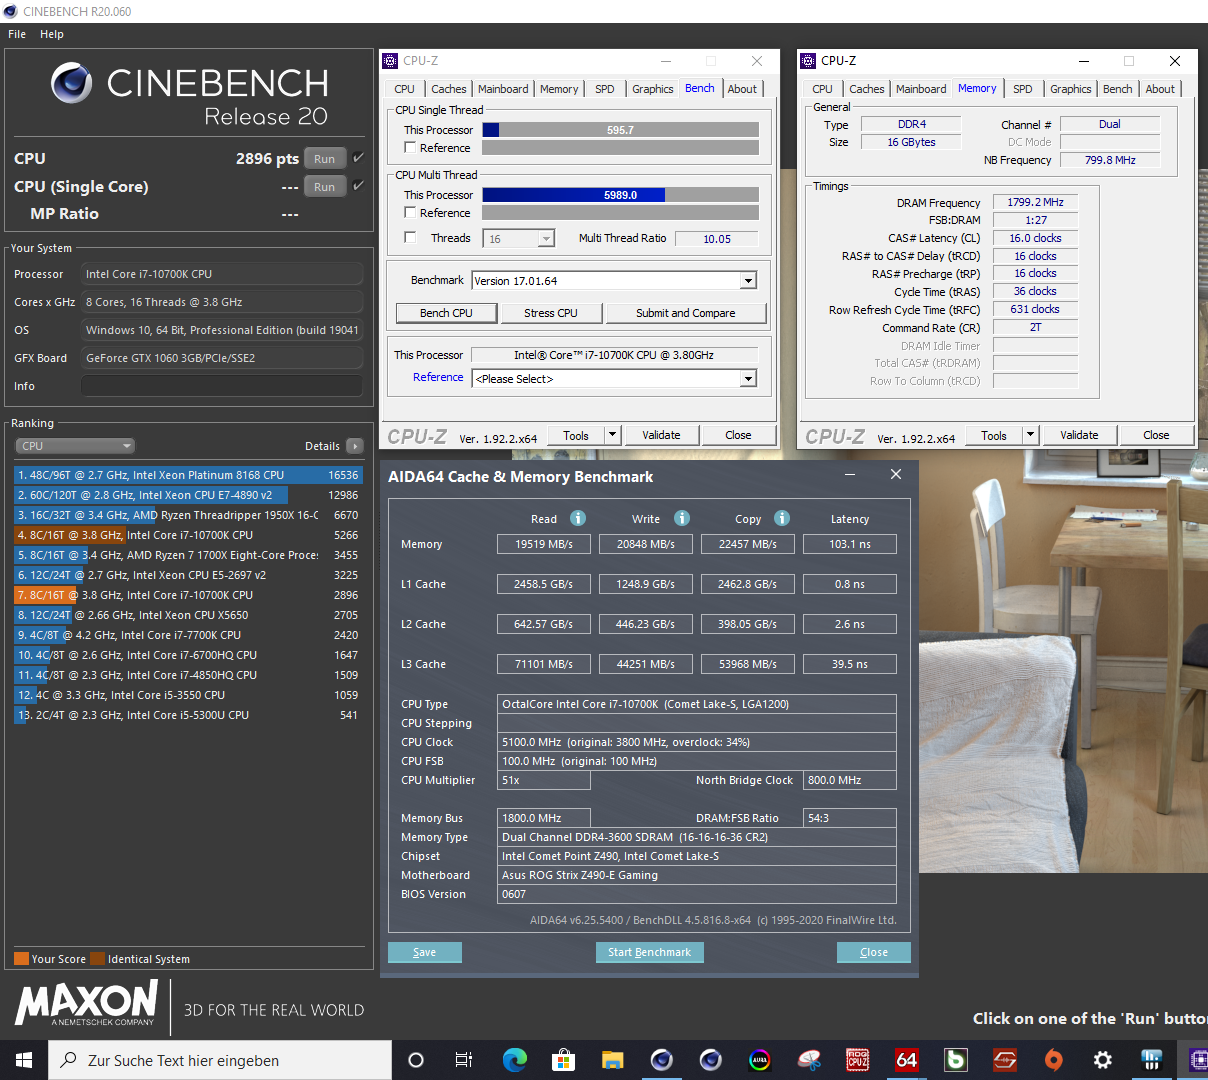The height and width of the screenshot is (1080, 1208).
Task: Open Task View from the taskbar
Action: coord(464,1060)
